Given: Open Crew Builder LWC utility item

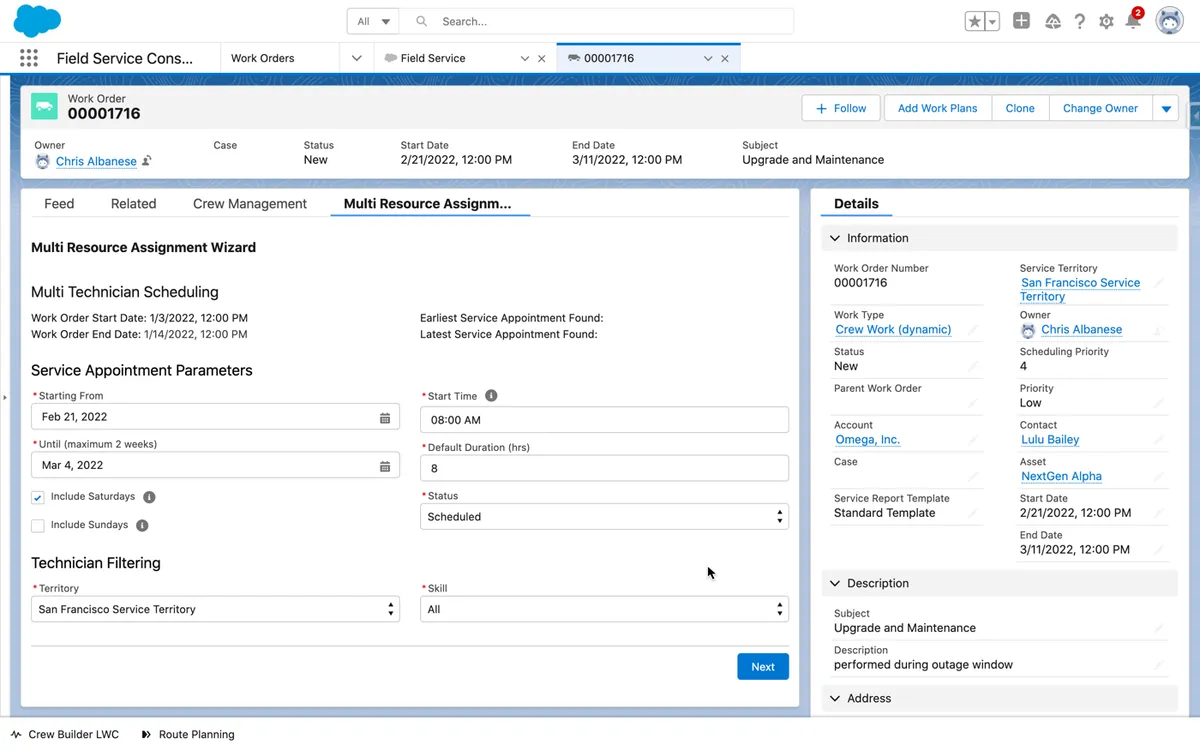Looking at the screenshot, I should click(x=65, y=734).
